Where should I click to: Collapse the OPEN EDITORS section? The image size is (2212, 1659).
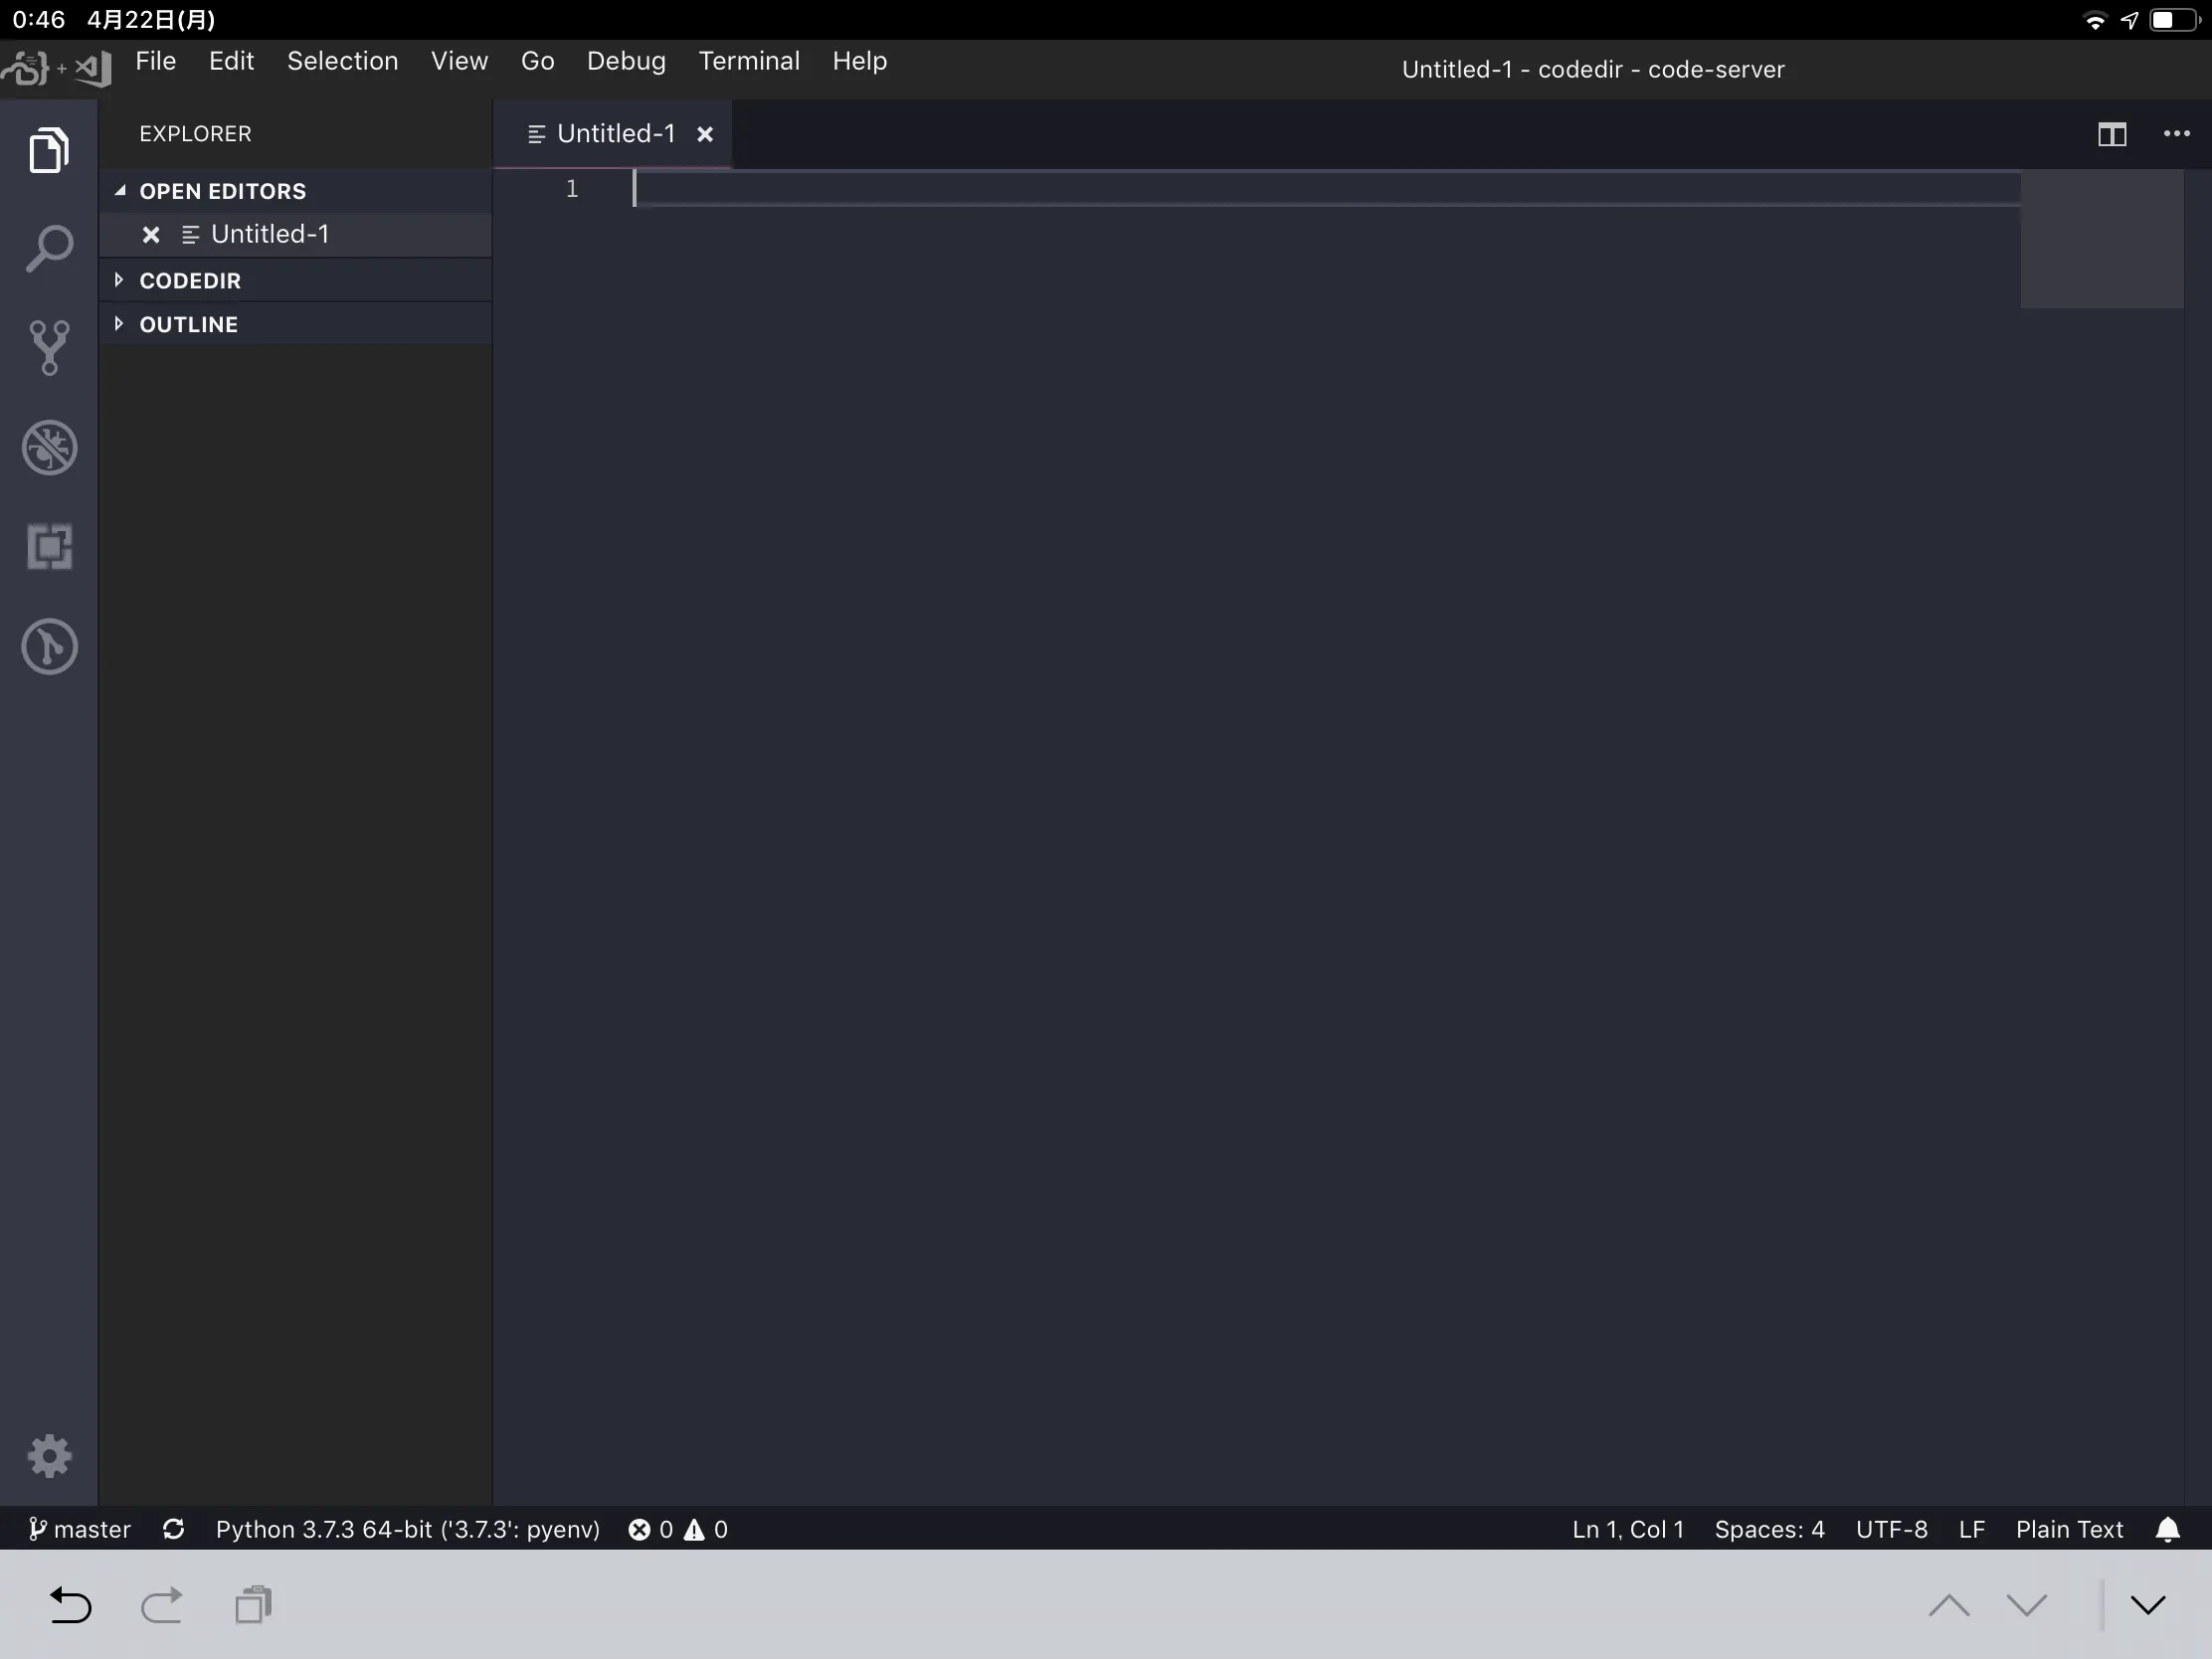(222, 191)
